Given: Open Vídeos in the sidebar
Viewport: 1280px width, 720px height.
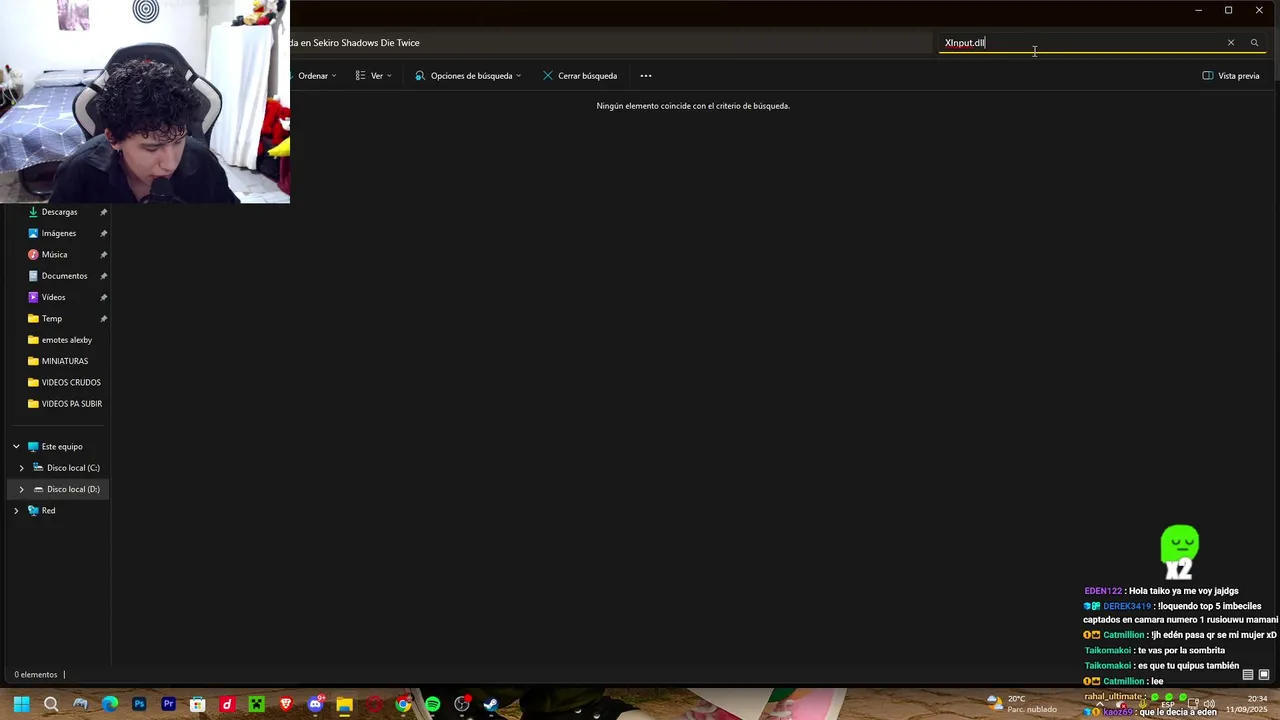Looking at the screenshot, I should click(53, 297).
